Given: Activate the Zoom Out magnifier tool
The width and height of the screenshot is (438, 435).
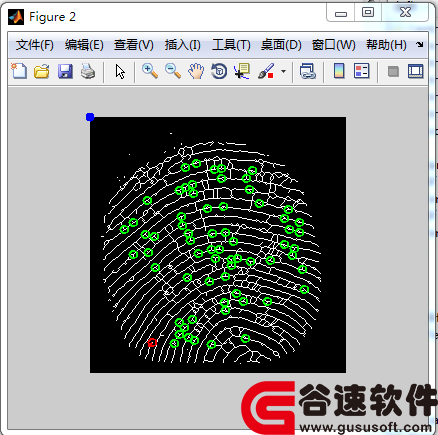Looking at the screenshot, I should click(x=173, y=71).
